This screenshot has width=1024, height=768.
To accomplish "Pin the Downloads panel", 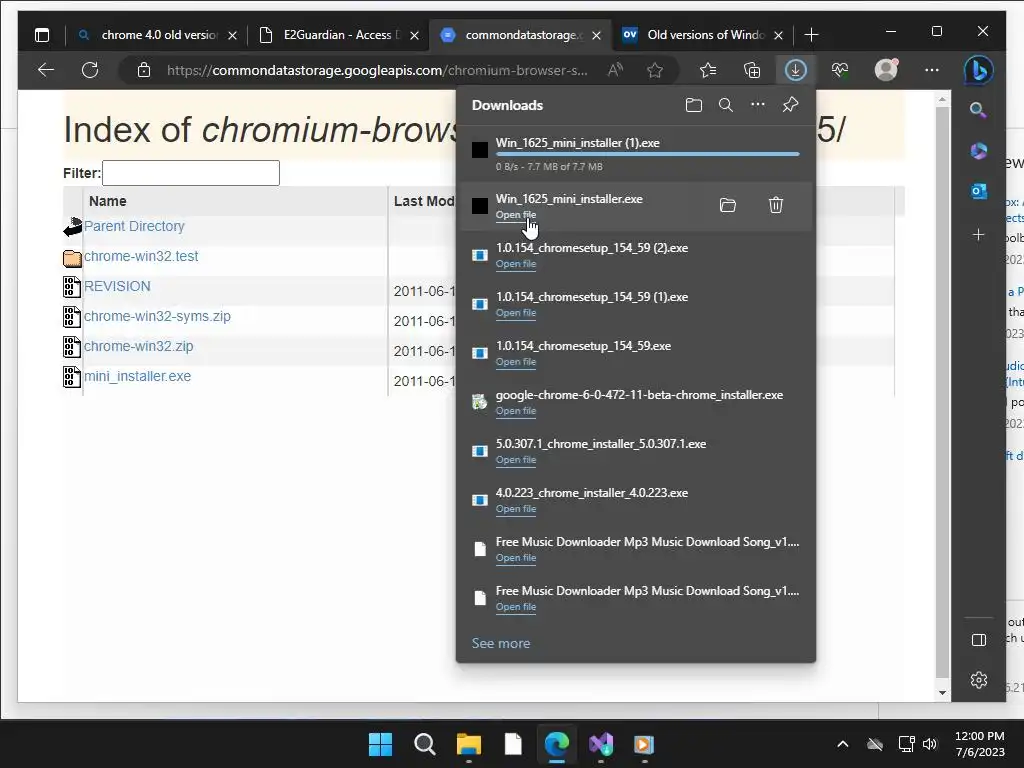I will 790,104.
